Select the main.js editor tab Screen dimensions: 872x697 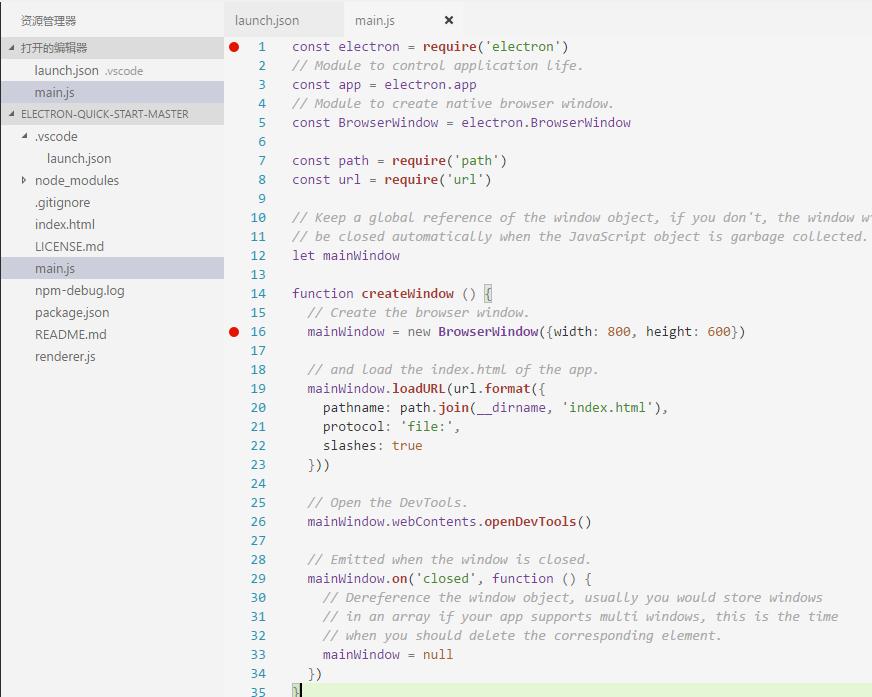tap(375, 20)
